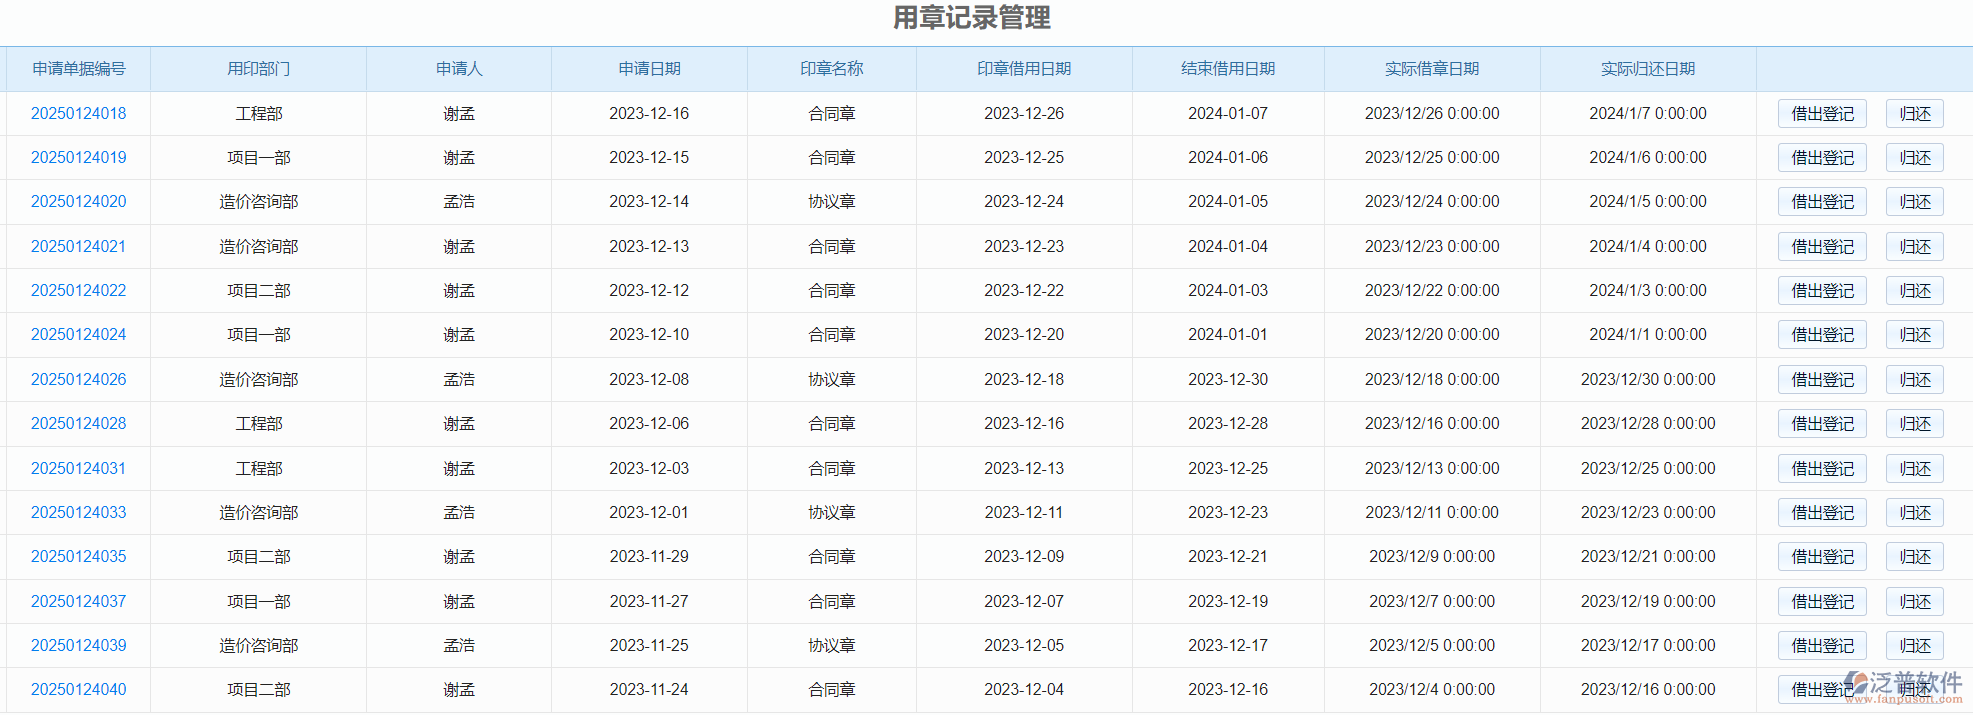The image size is (1973, 715).
Task: Click 归还 for record 20250124037
Action: (1914, 602)
